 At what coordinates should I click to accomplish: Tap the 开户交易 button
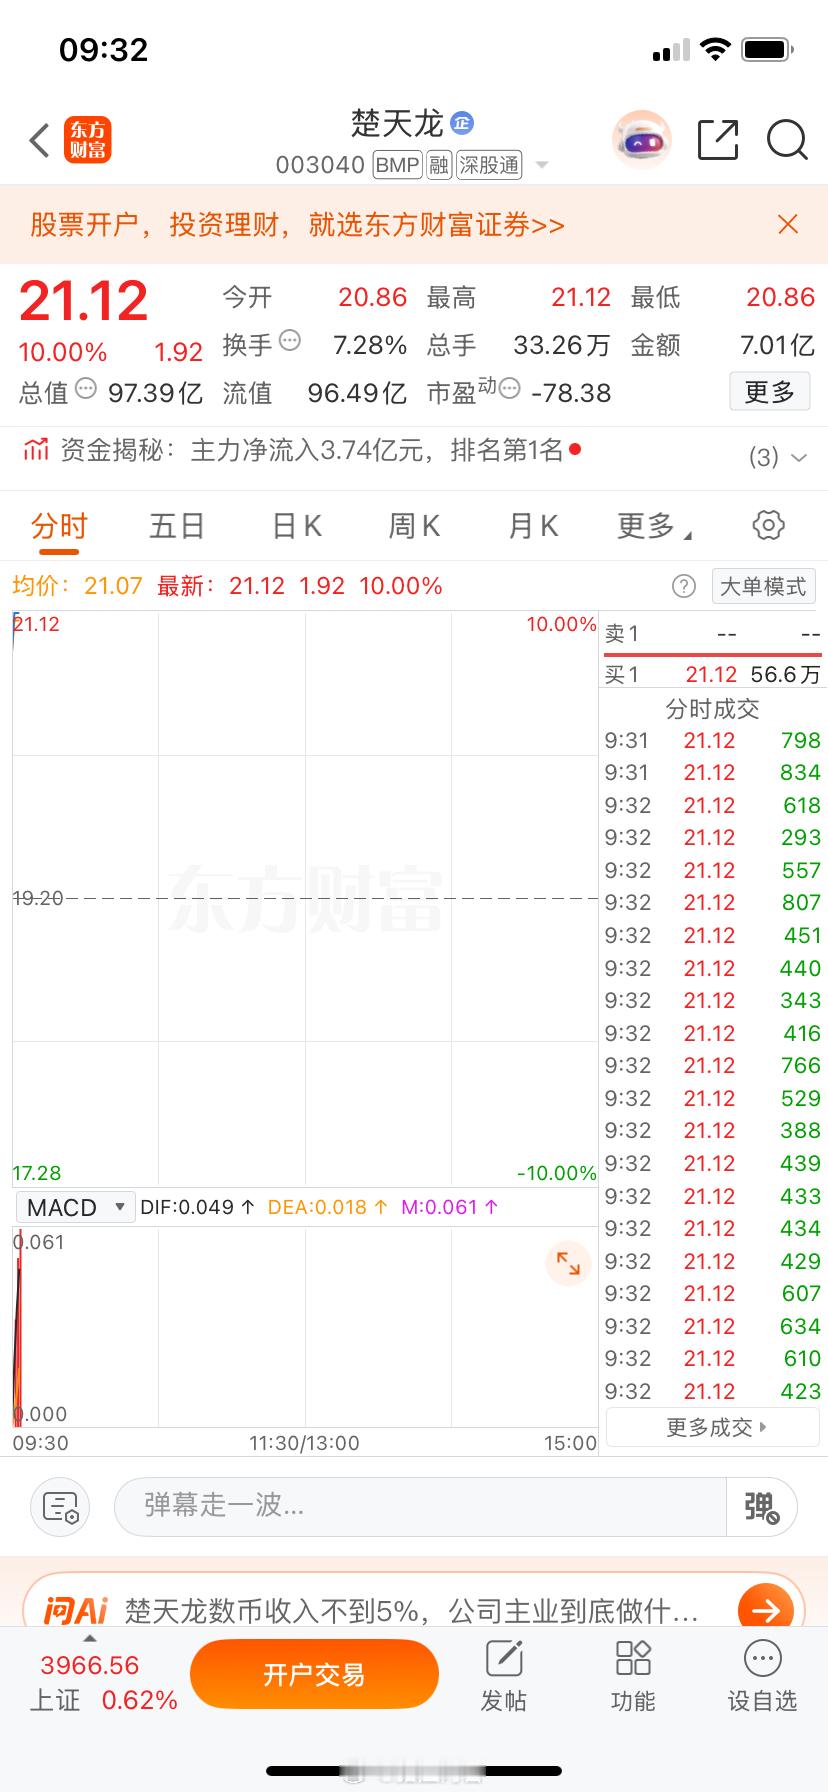(314, 1674)
